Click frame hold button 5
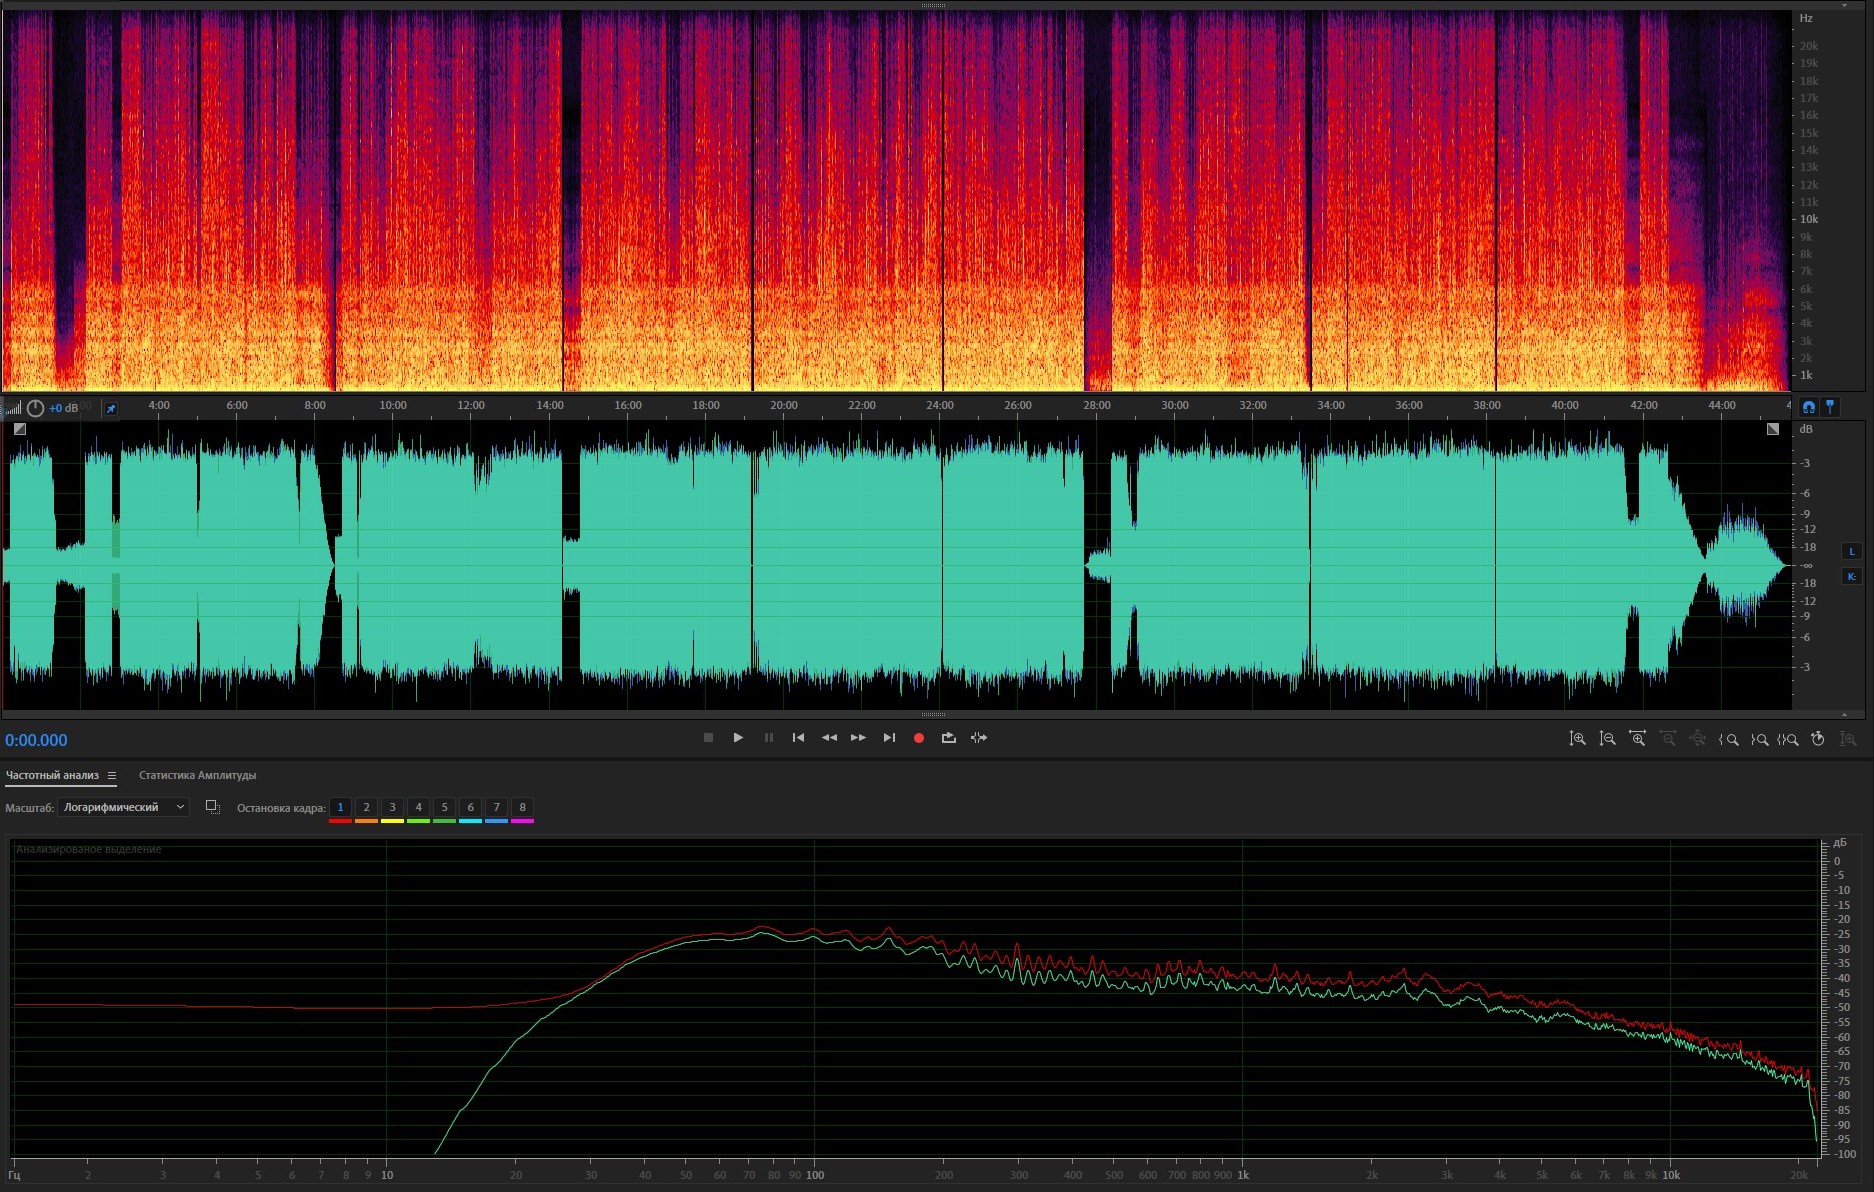 [444, 807]
